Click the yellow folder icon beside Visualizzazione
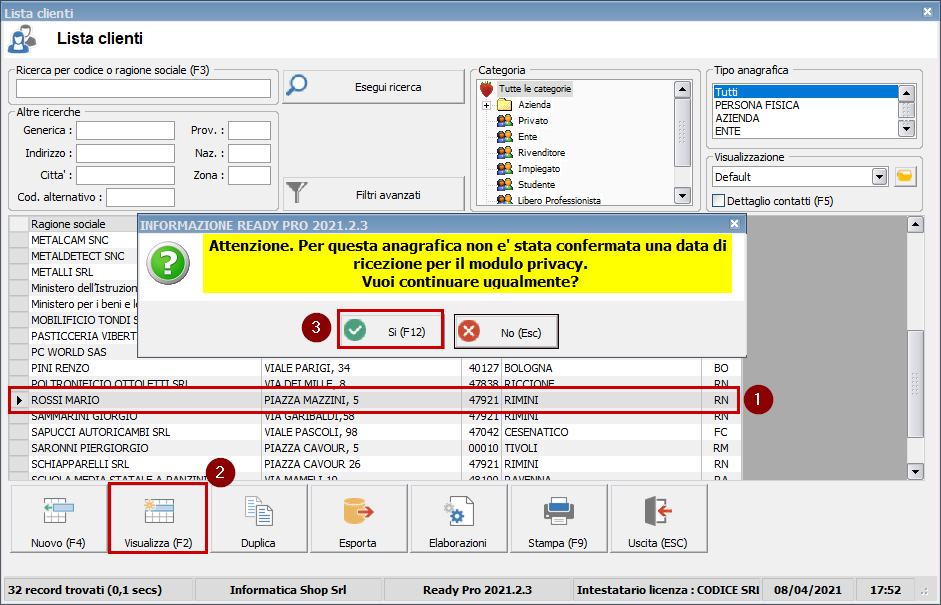Viewport: 941px width, 605px height. (904, 176)
